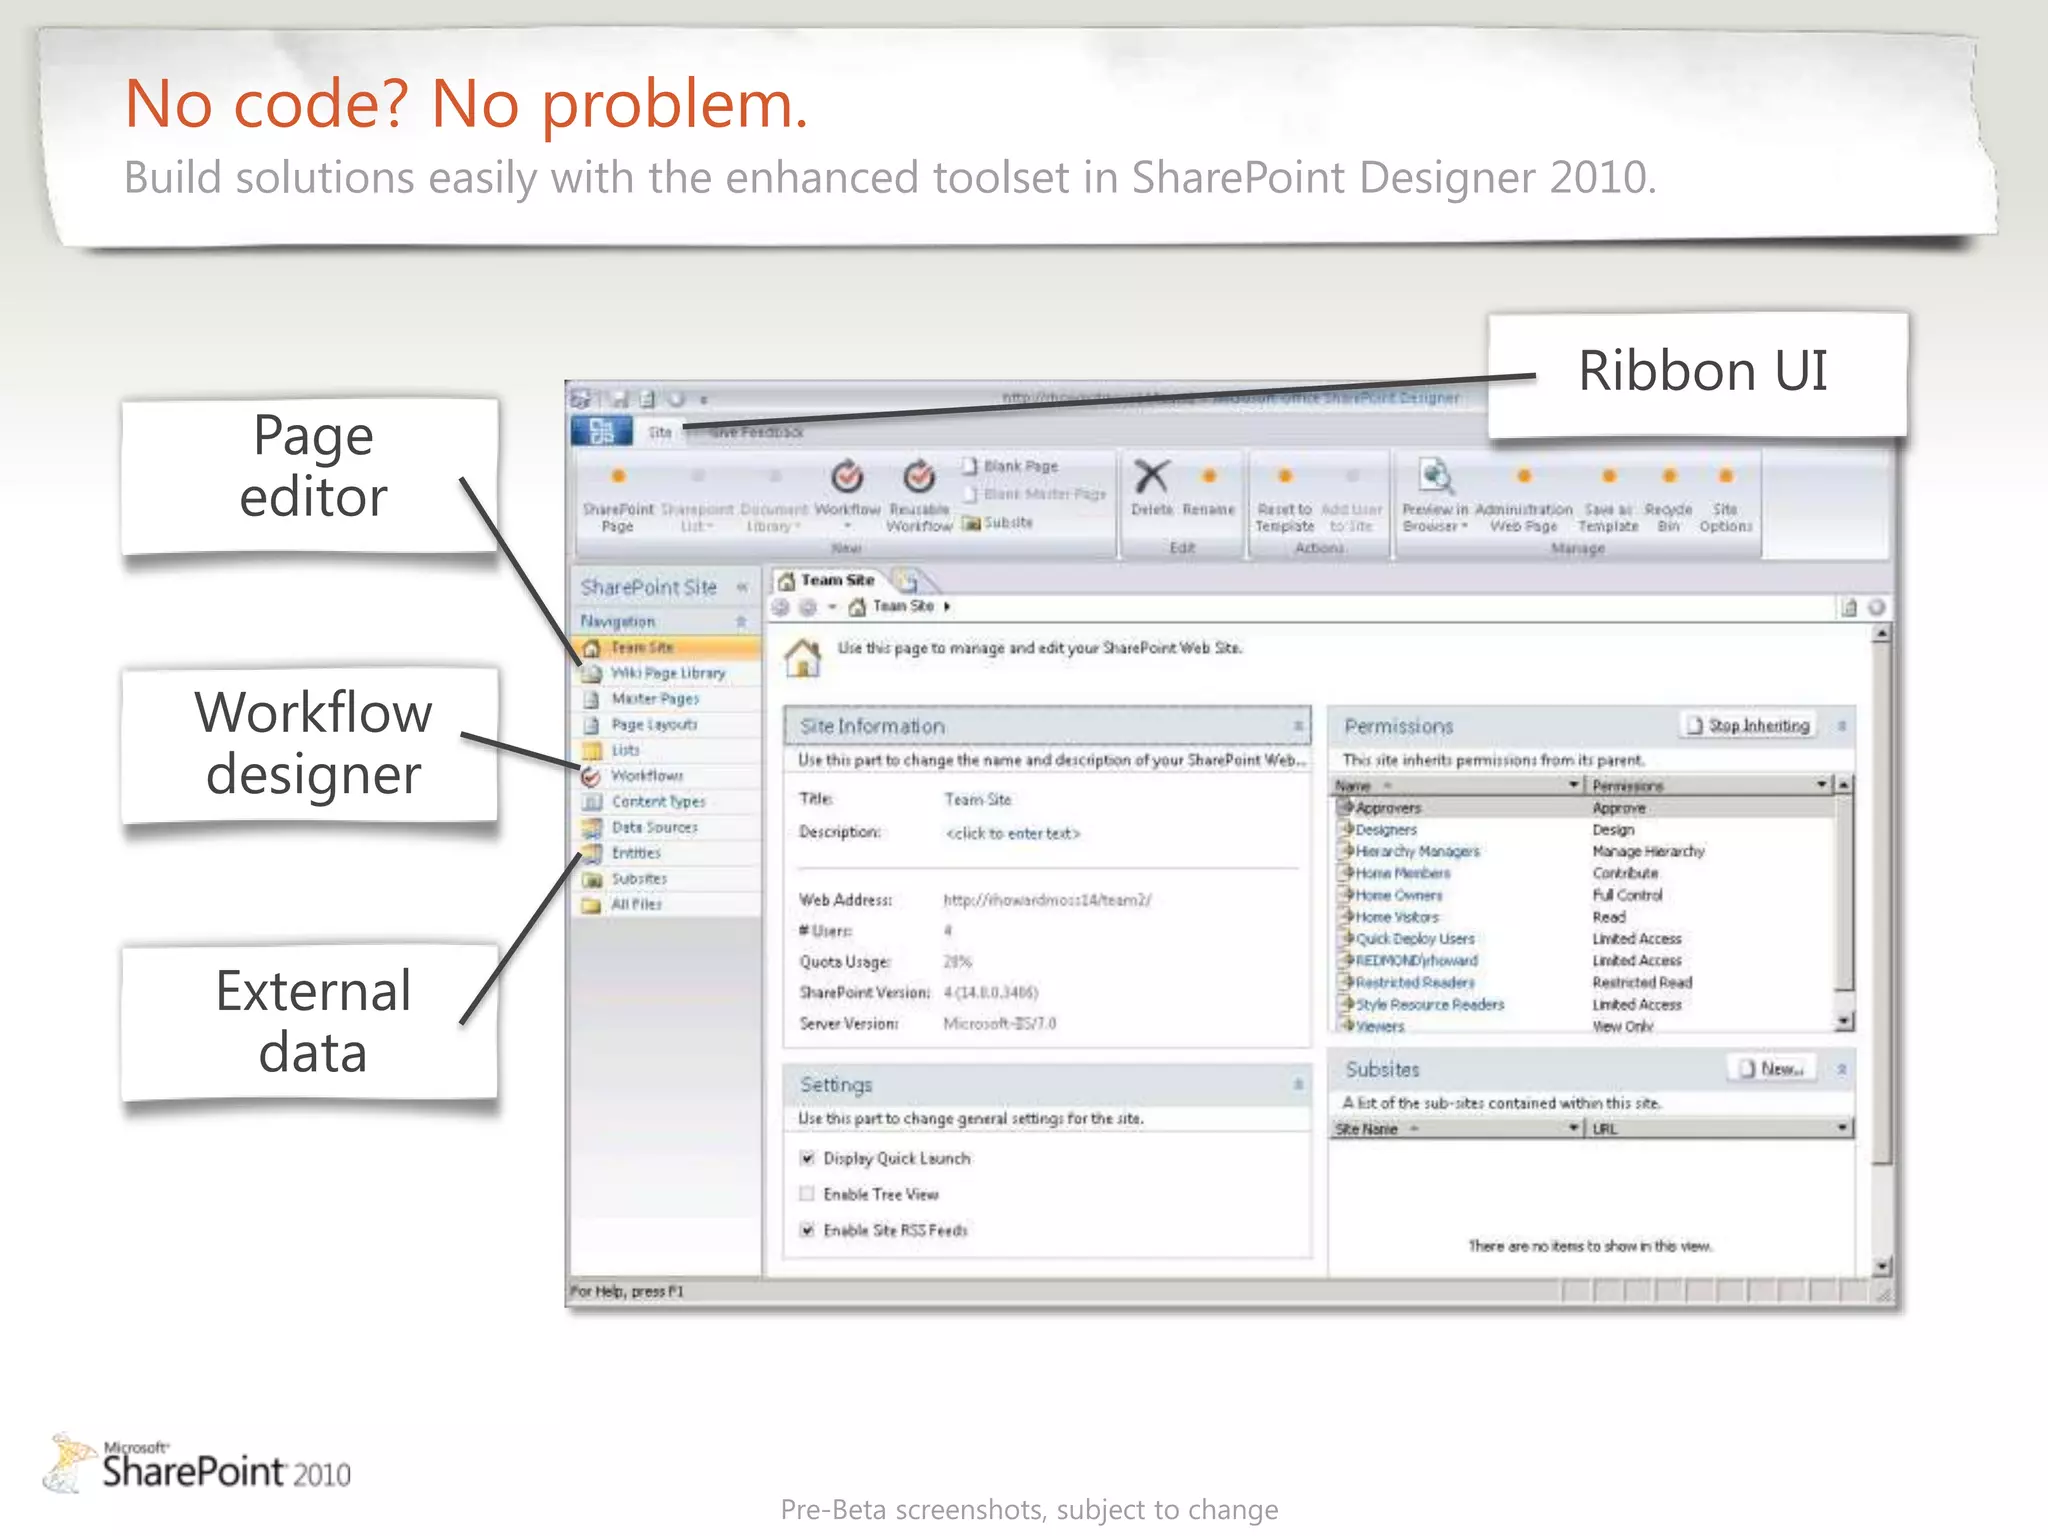Collapse the Settings panel
Screen dimensions: 2048x1536
[x=1298, y=1084]
